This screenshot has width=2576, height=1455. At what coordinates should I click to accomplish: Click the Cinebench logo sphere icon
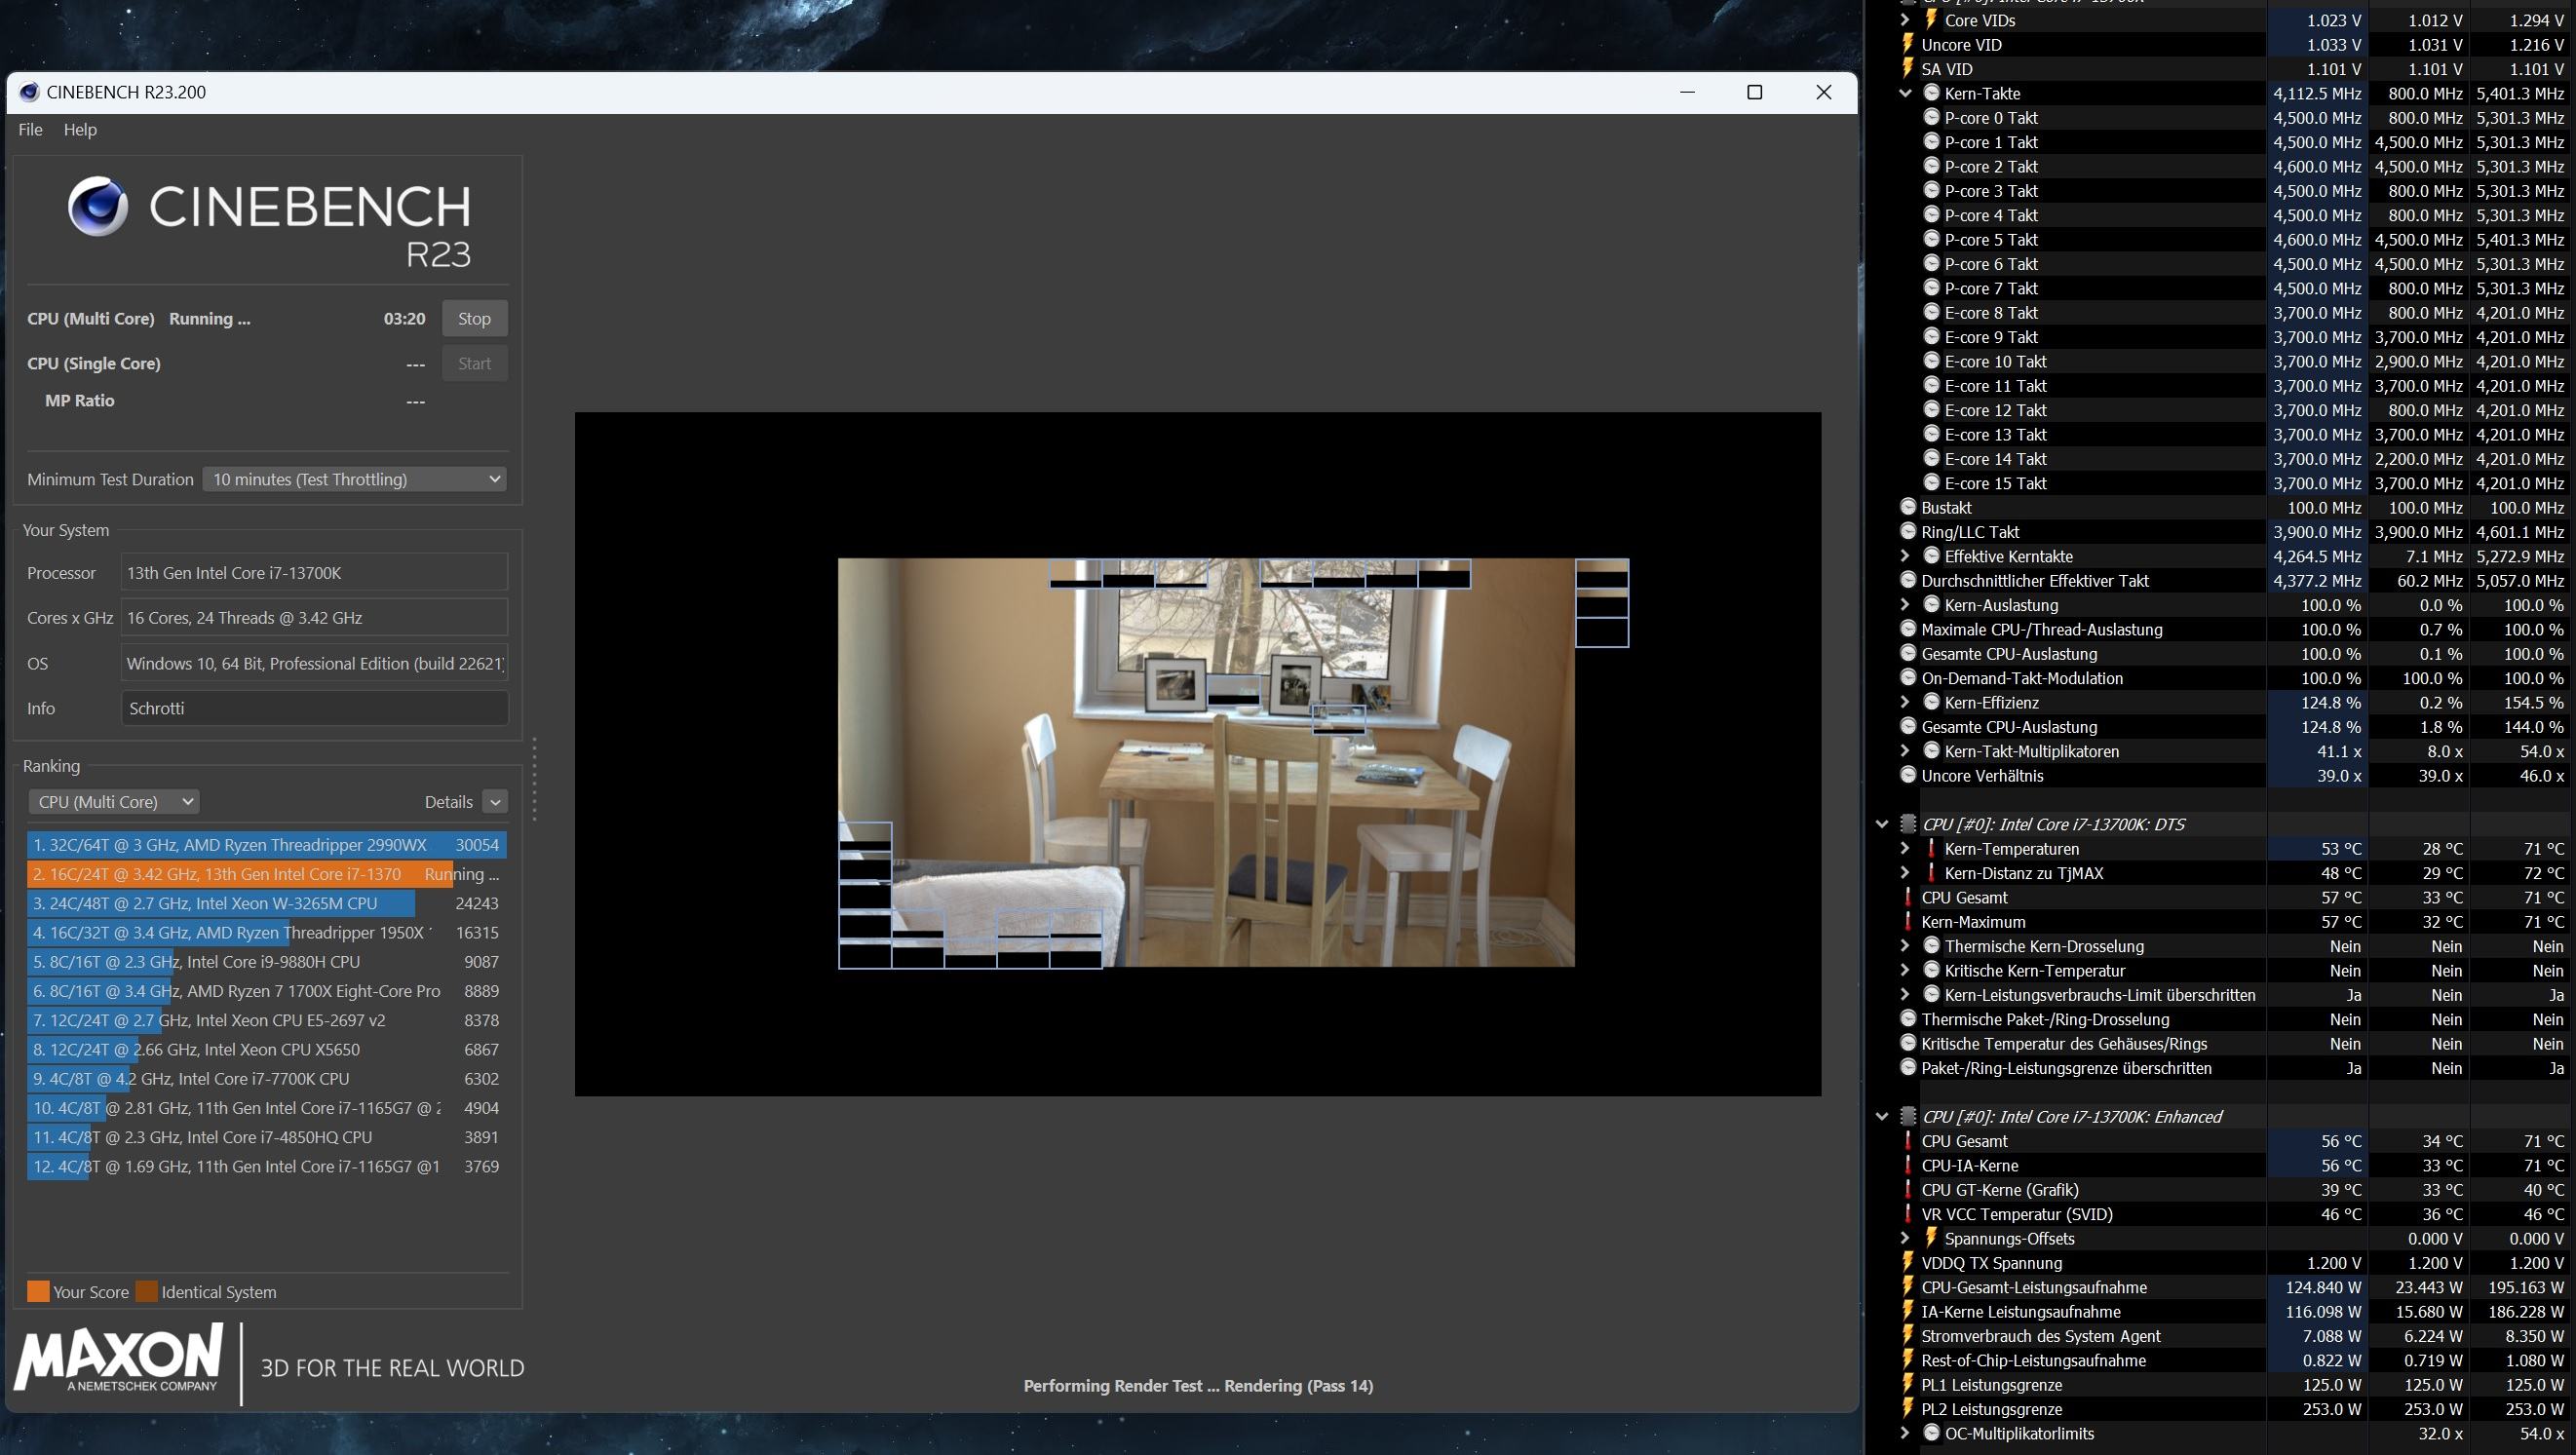coord(97,206)
